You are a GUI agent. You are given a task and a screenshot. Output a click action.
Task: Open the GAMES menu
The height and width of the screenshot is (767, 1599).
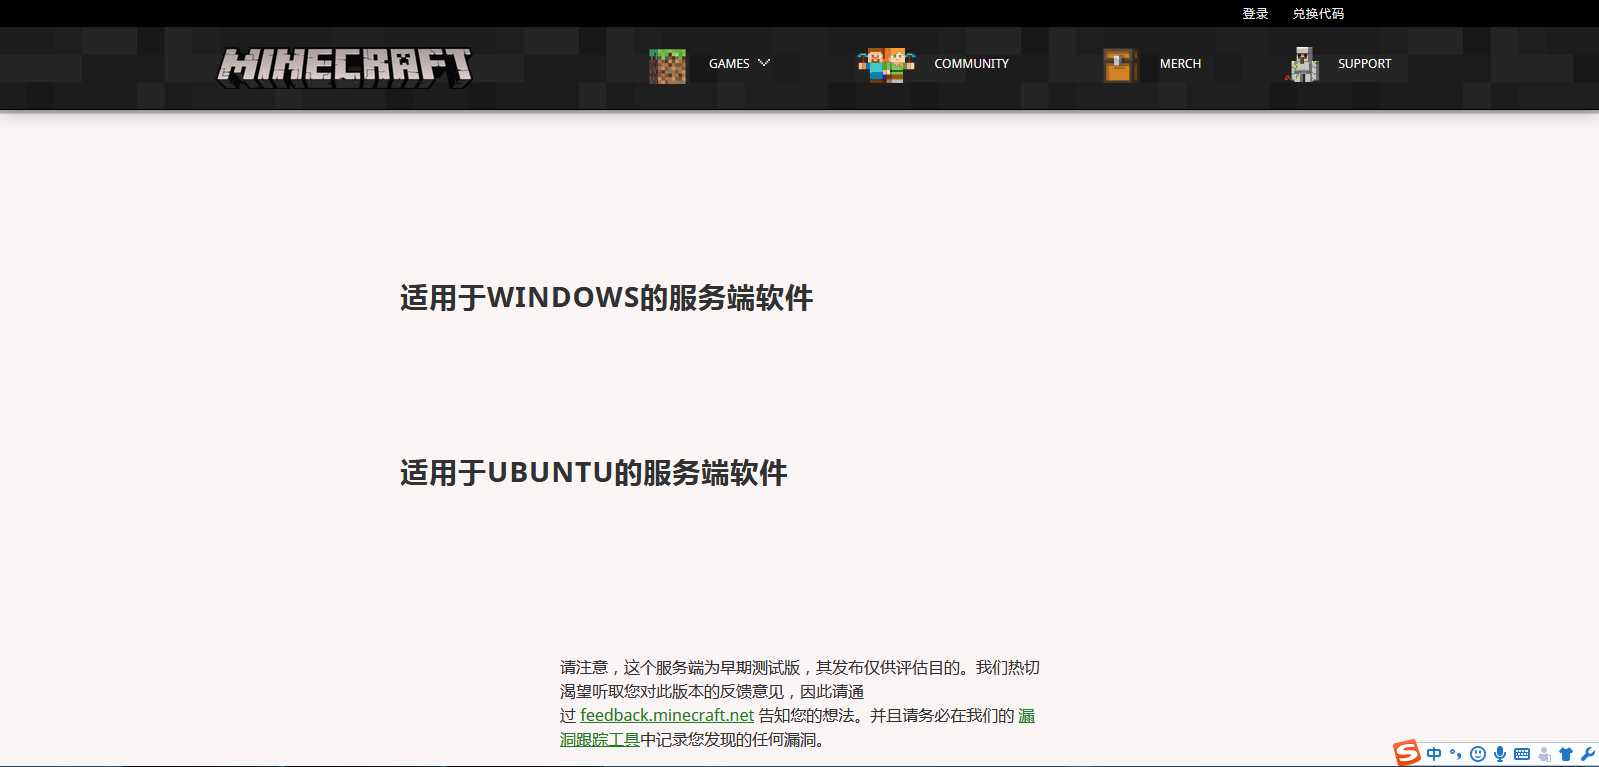tap(729, 64)
